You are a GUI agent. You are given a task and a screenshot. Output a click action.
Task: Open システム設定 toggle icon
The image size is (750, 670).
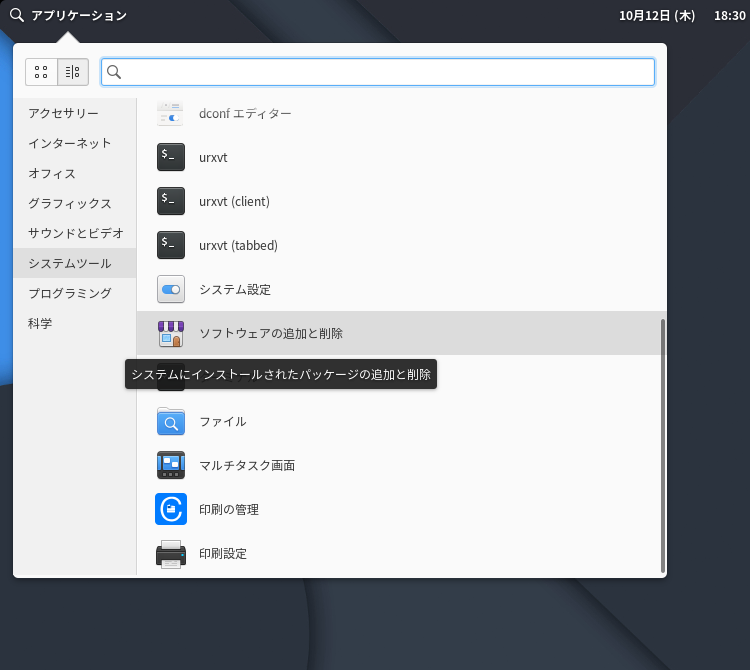pyautogui.click(x=171, y=289)
